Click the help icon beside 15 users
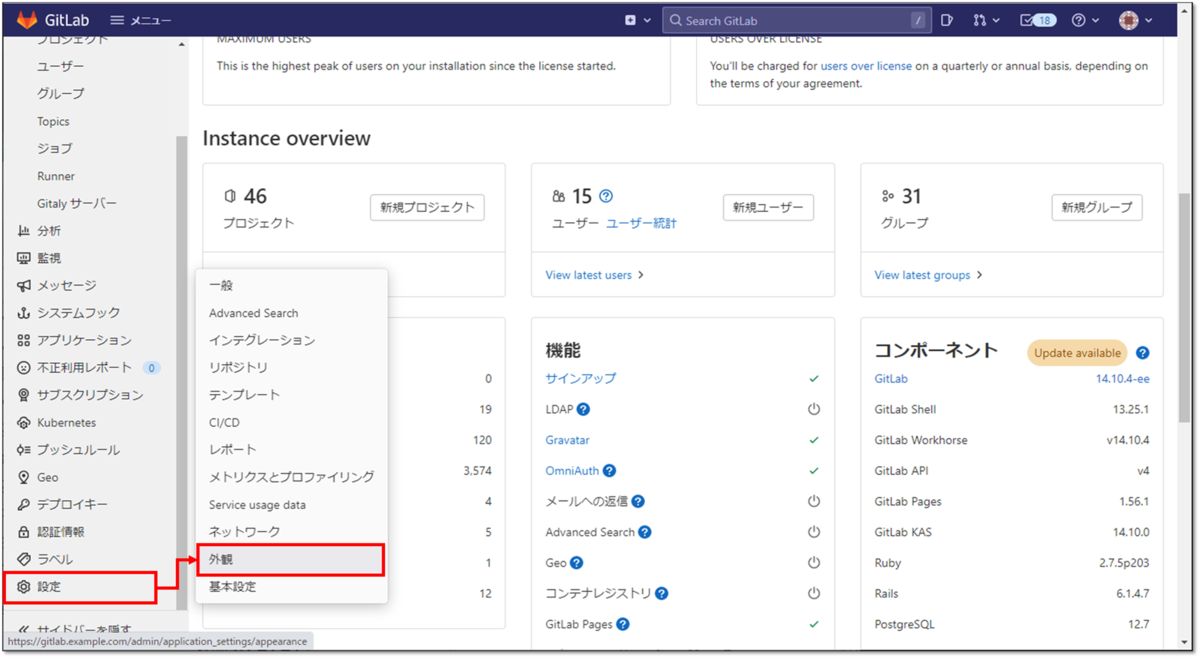 (x=606, y=197)
